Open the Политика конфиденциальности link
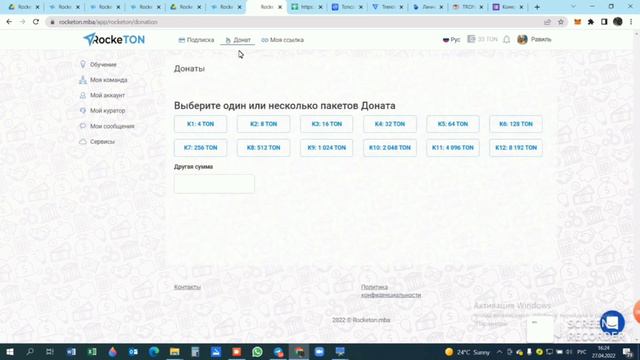The height and width of the screenshot is (360, 640). 391,291
